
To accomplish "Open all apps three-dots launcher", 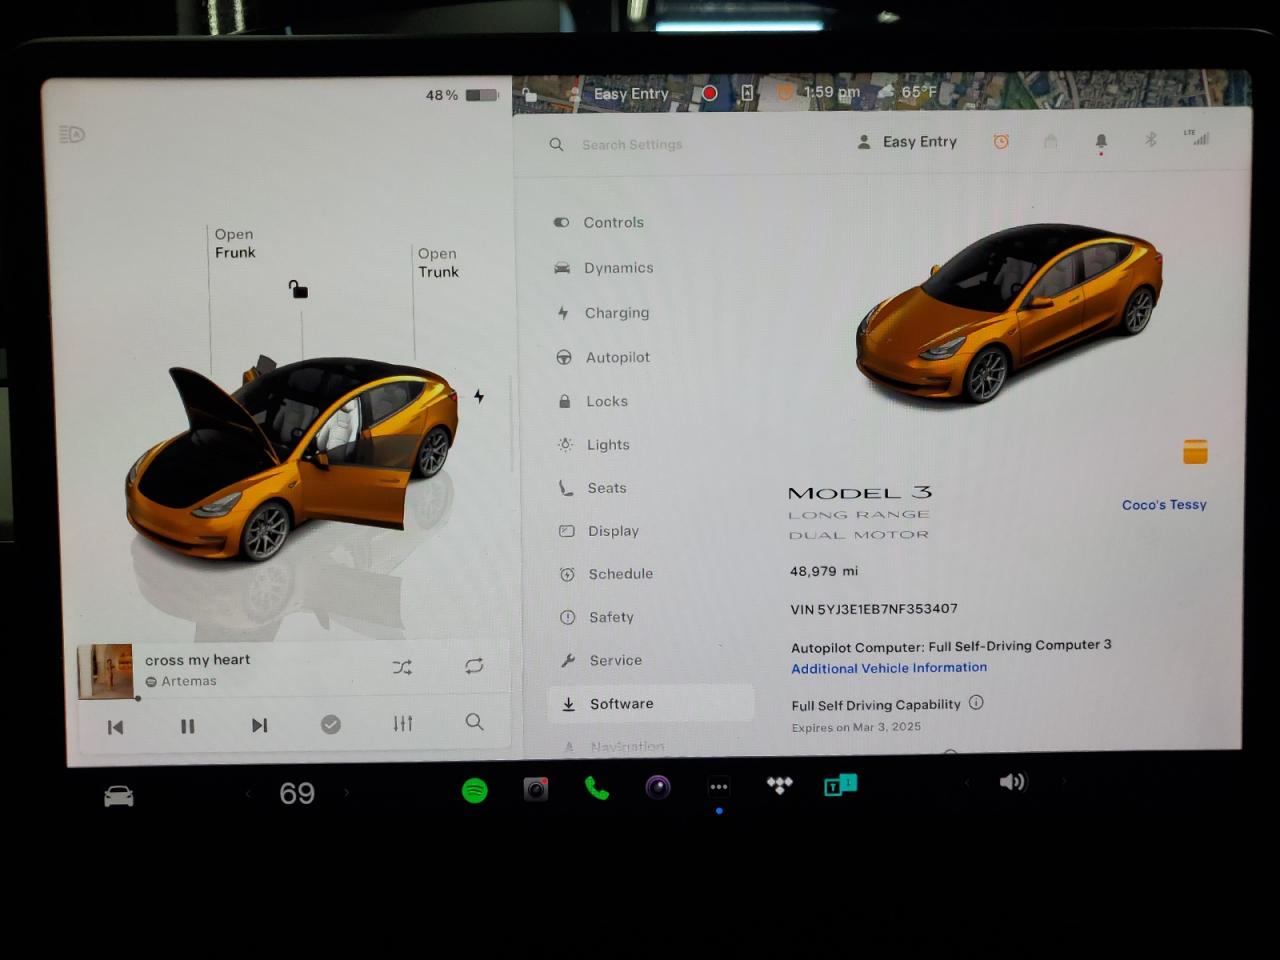I will click(719, 787).
